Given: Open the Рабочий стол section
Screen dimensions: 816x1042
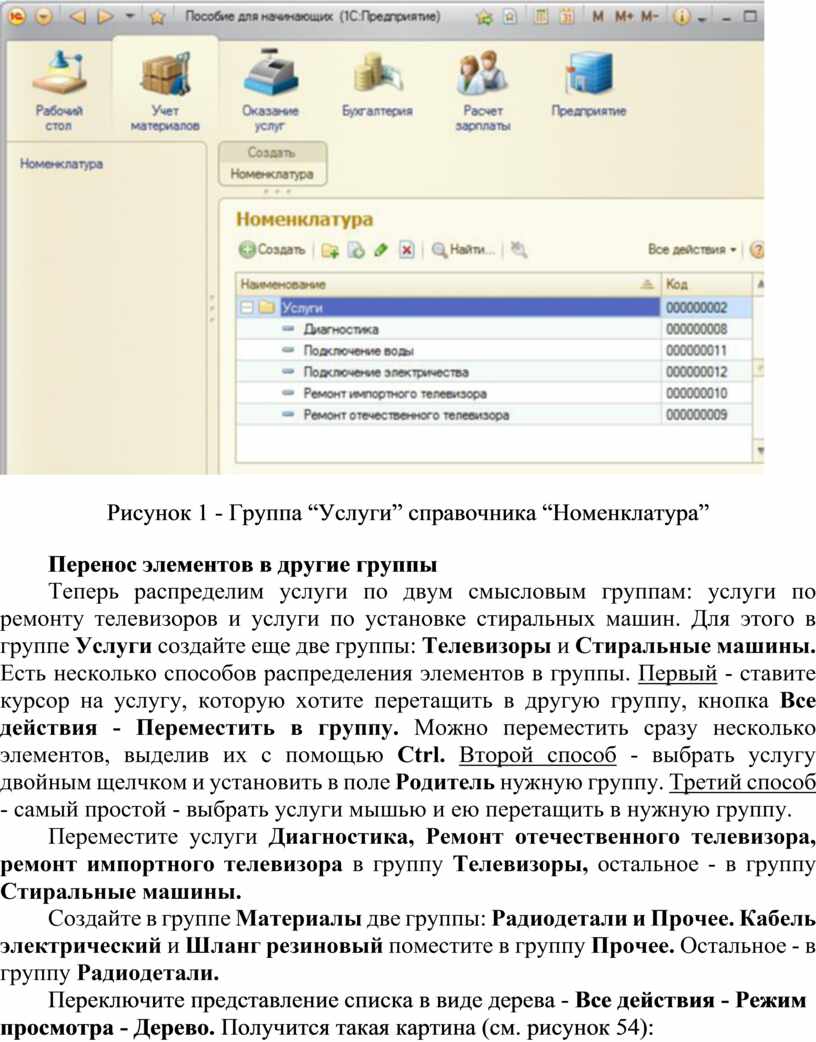Looking at the screenshot, I should (x=59, y=91).
